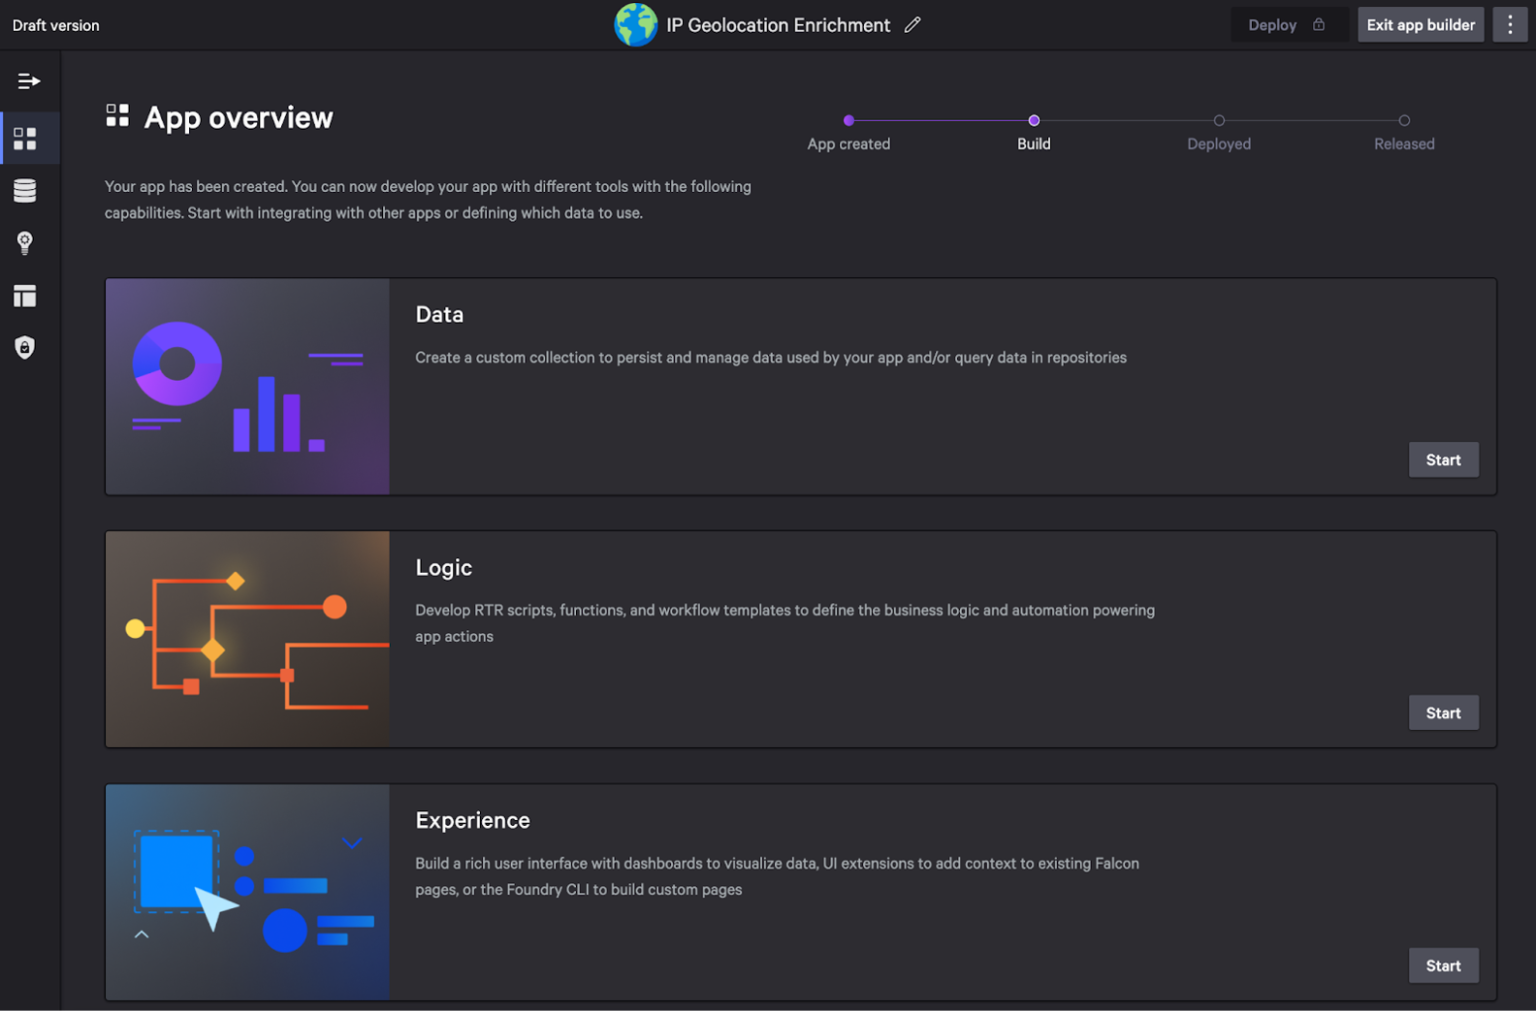Click the Build marker on the progress bar
1536x1011 pixels.
(x=1034, y=120)
